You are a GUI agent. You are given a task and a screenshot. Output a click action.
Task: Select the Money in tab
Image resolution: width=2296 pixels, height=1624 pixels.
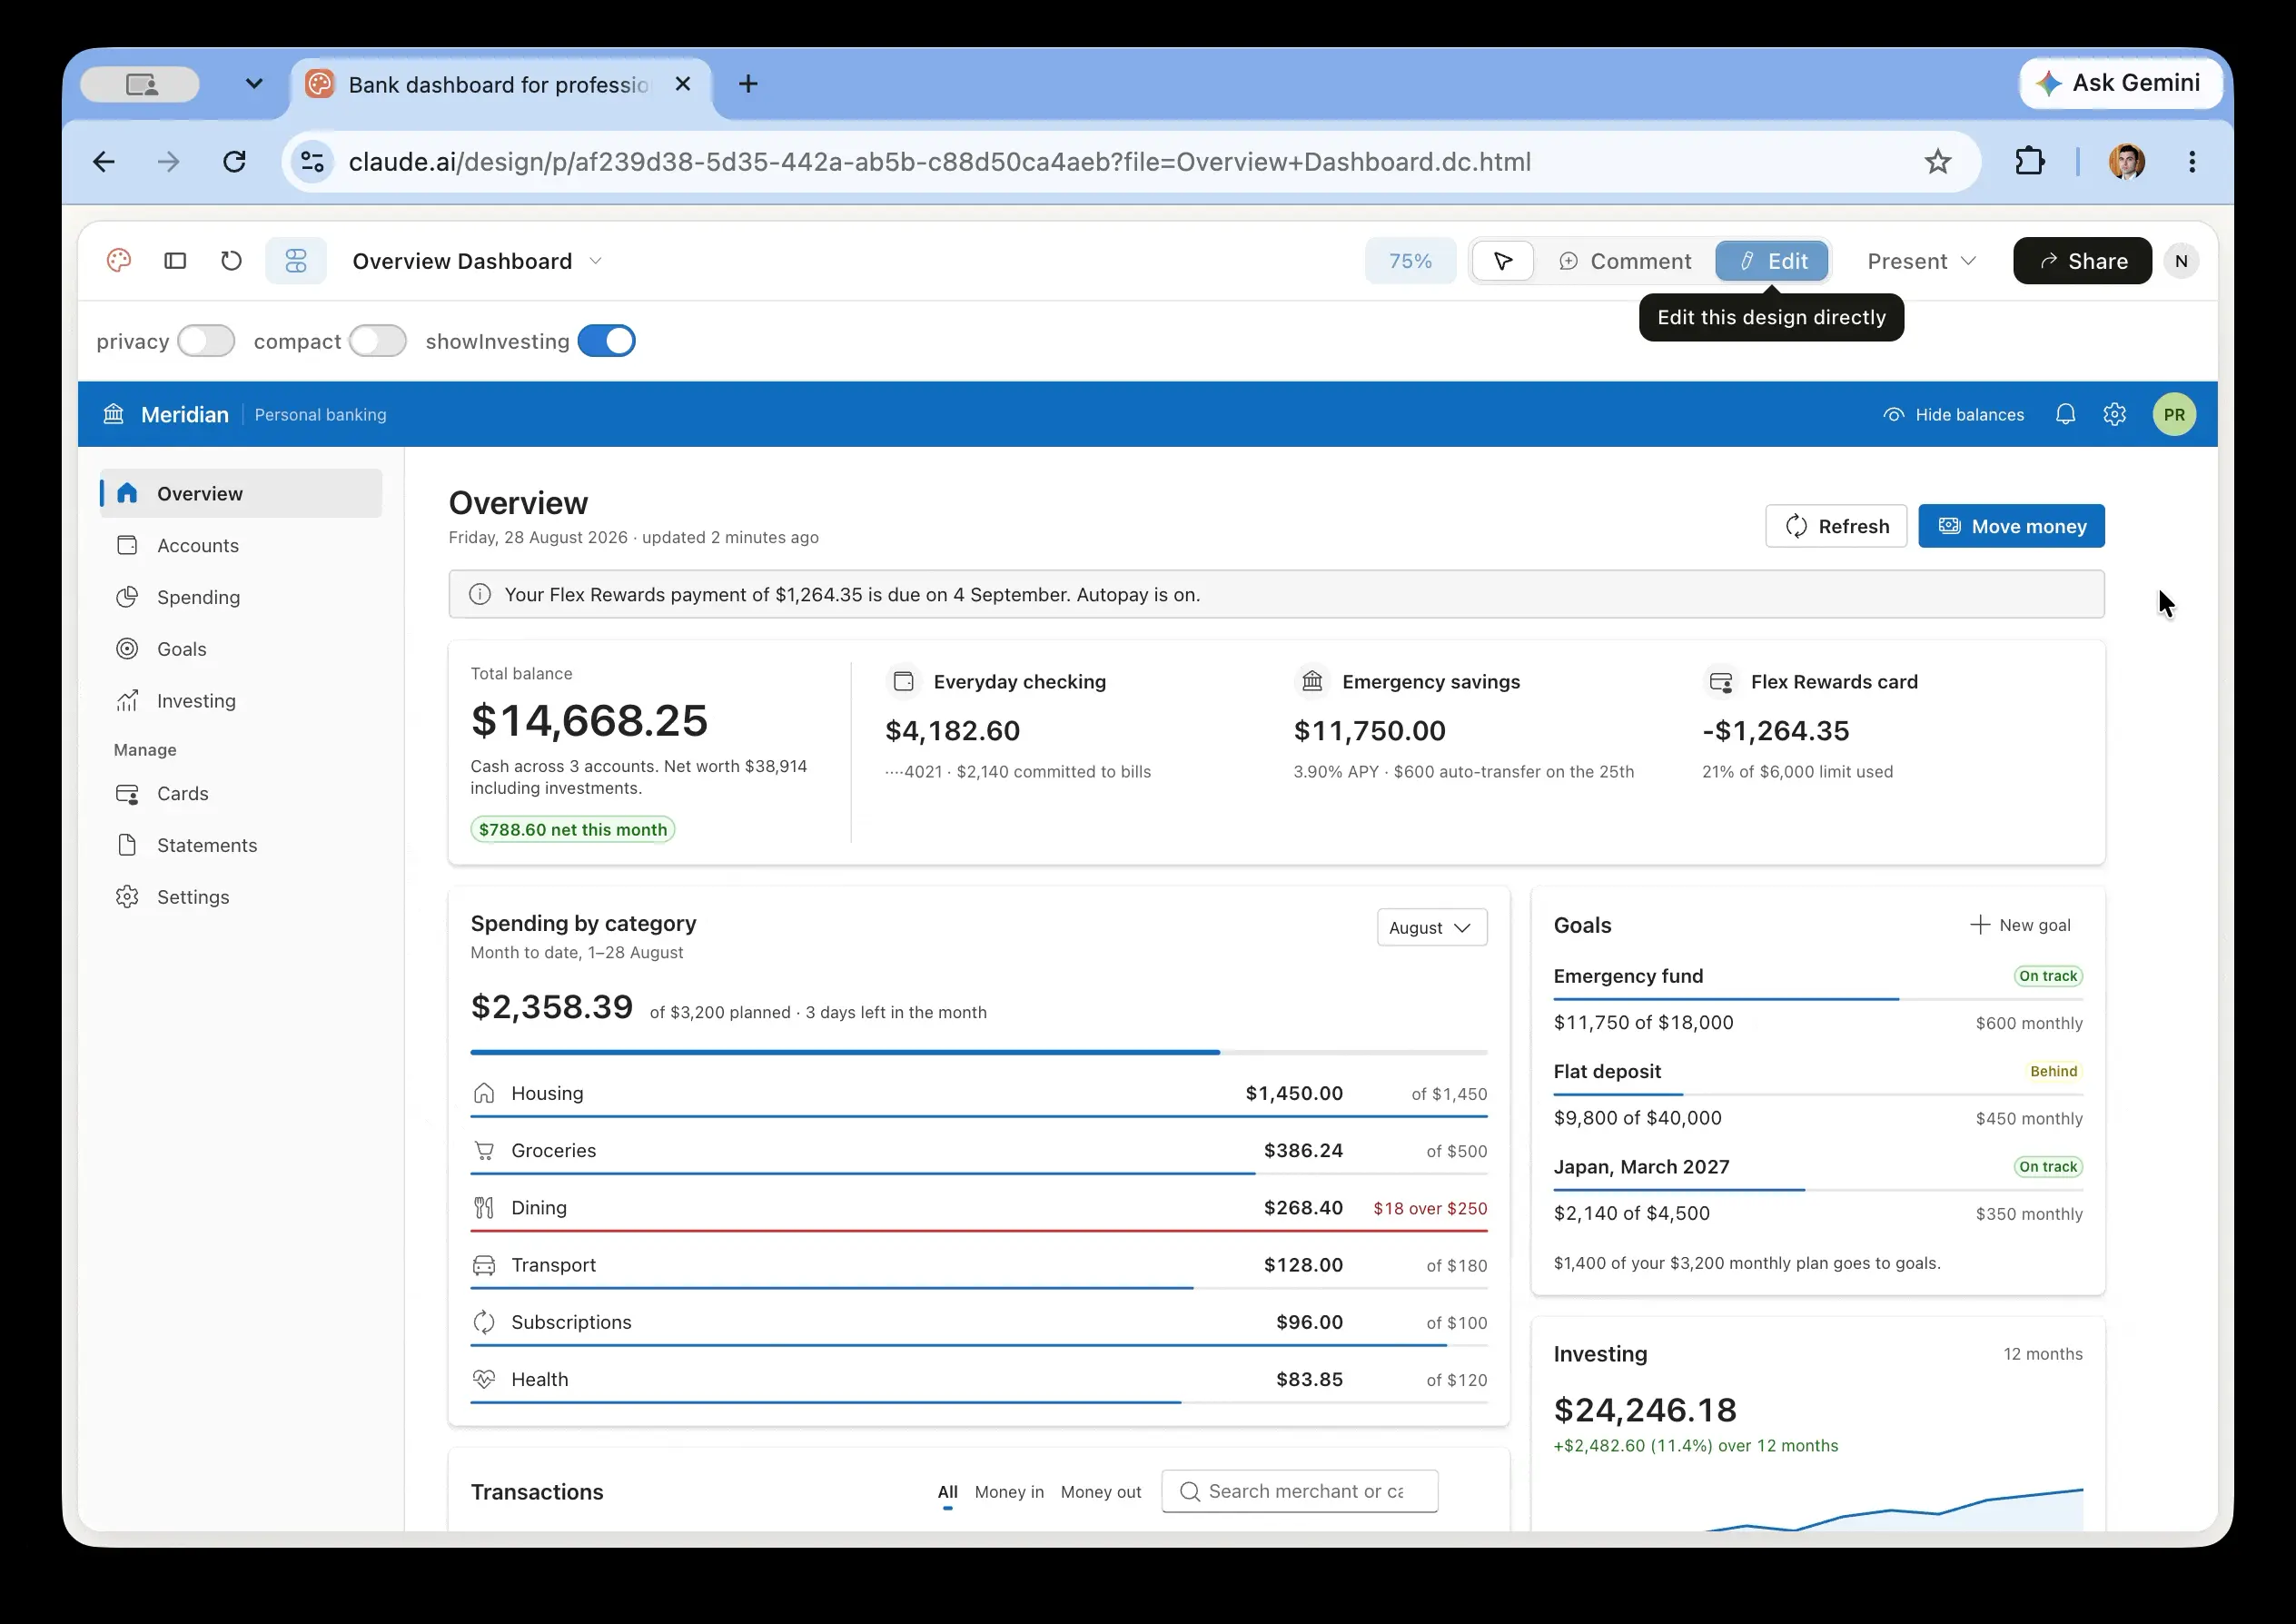(1009, 1491)
